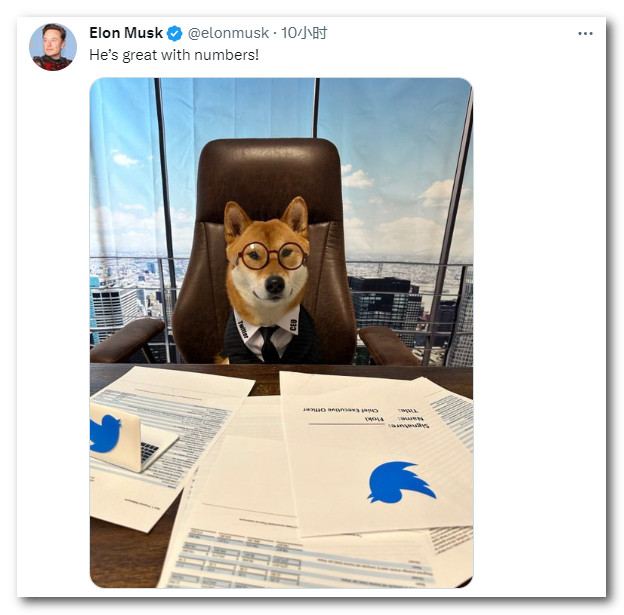Click the left armrest of the chair
Viewport: 624px width, 615px height.
tap(127, 339)
